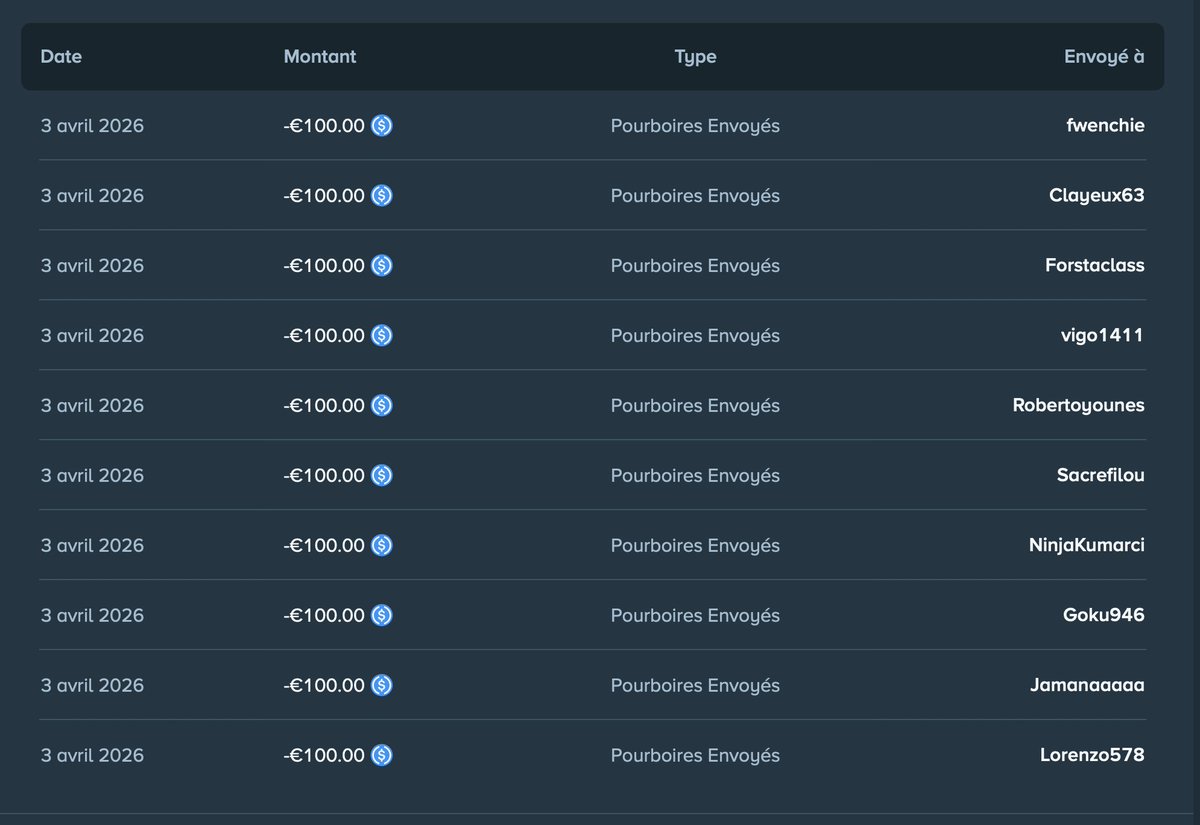Click the coin icon in the Lorenzo578 row

coord(382,755)
